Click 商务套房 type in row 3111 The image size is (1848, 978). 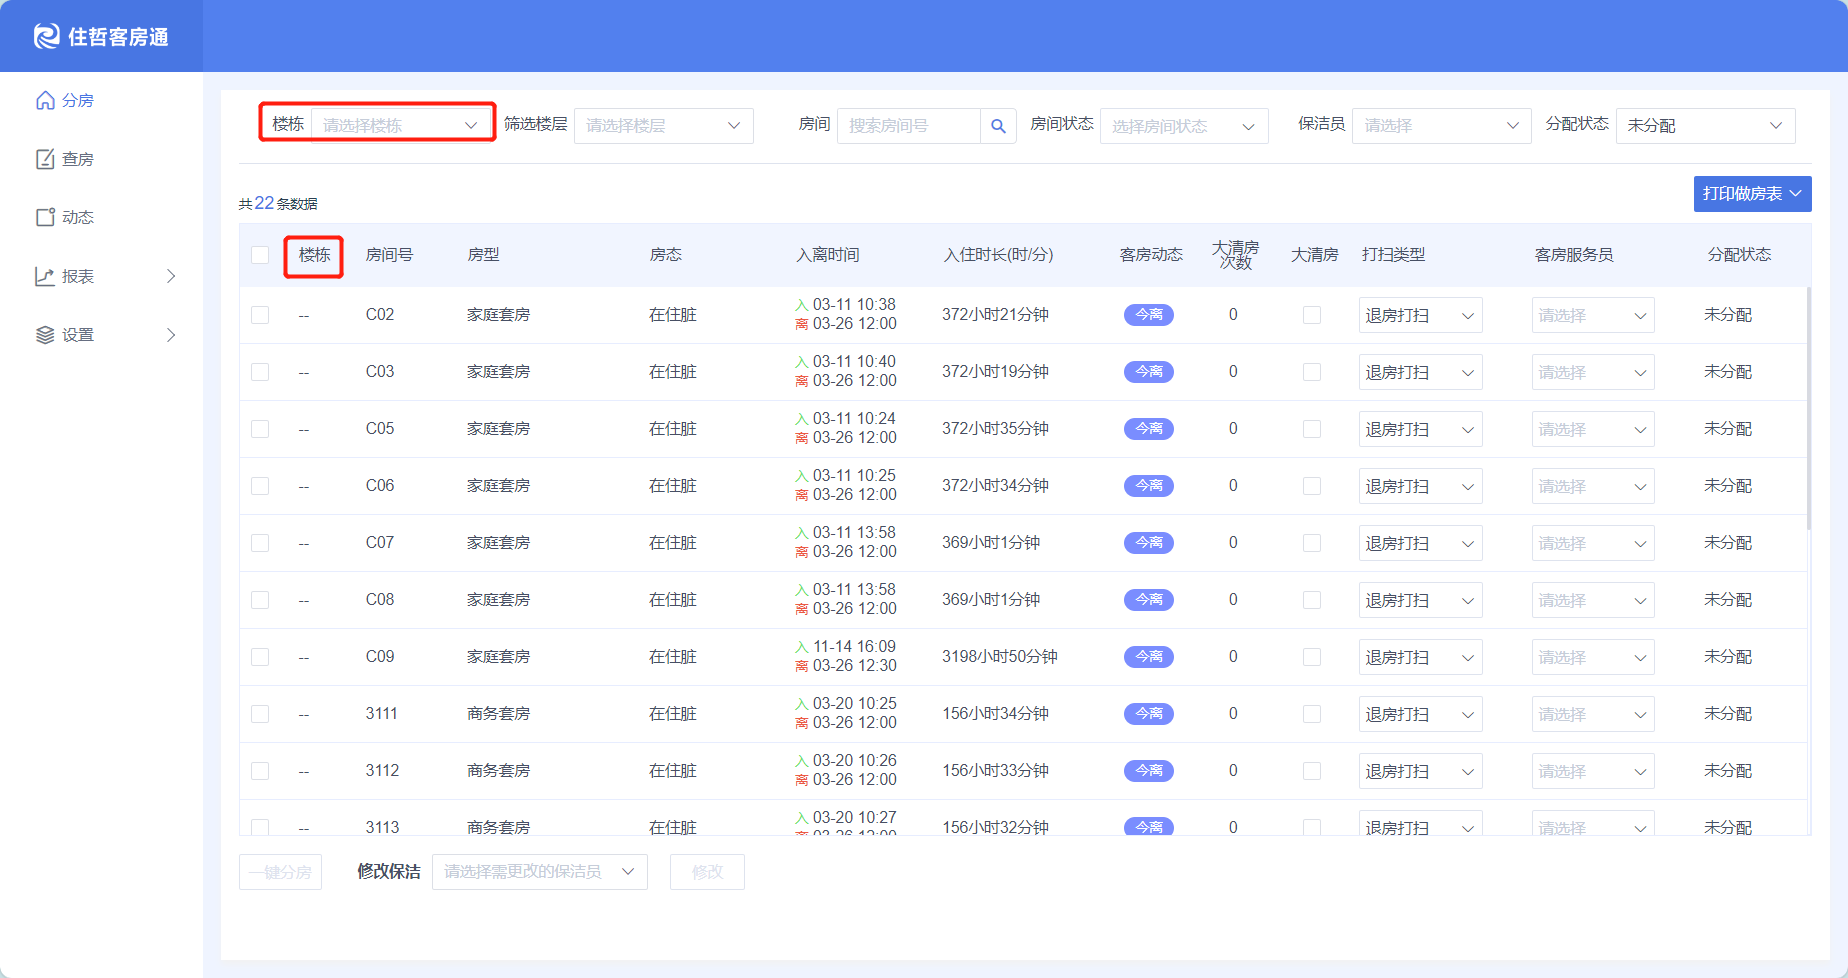pyautogui.click(x=498, y=714)
